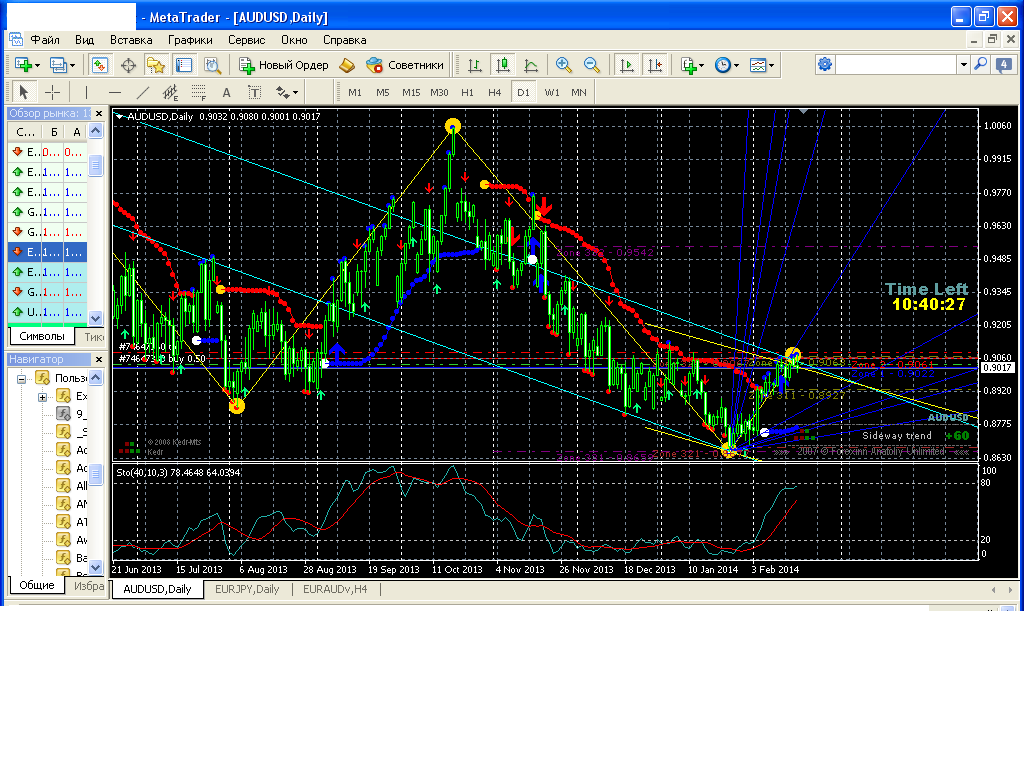Viewport: 1024px width, 768px height.
Task: Click the New Order (Новый Ордер) button
Action: (x=284, y=65)
